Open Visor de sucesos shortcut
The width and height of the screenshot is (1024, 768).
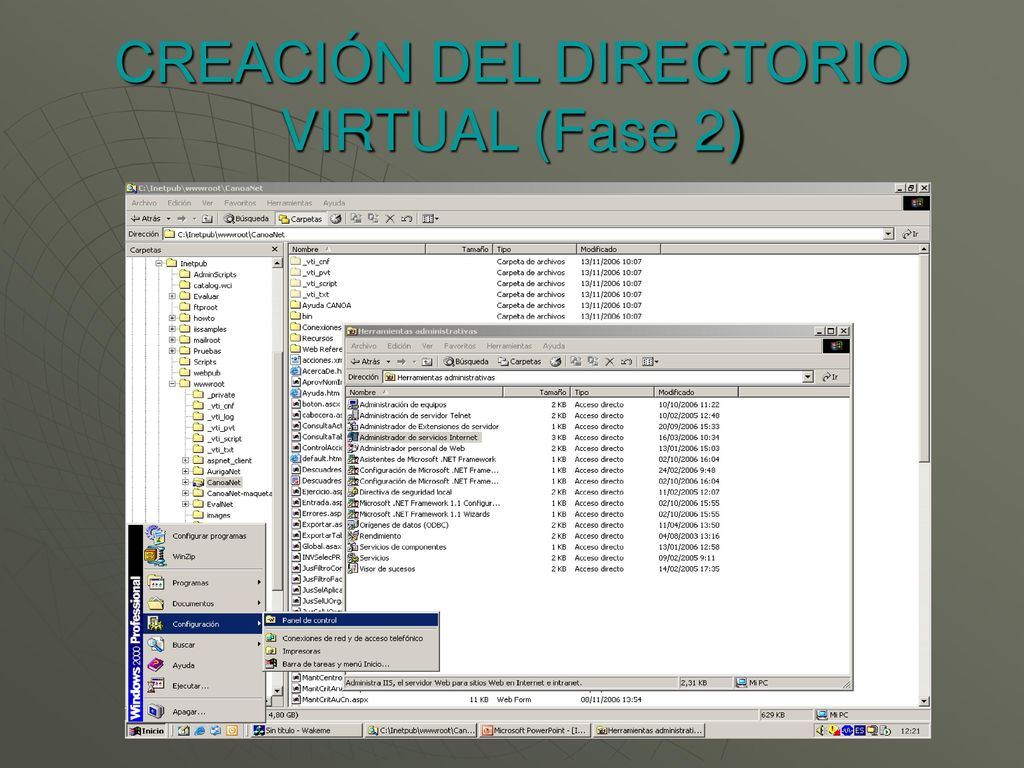pyautogui.click(x=382, y=568)
